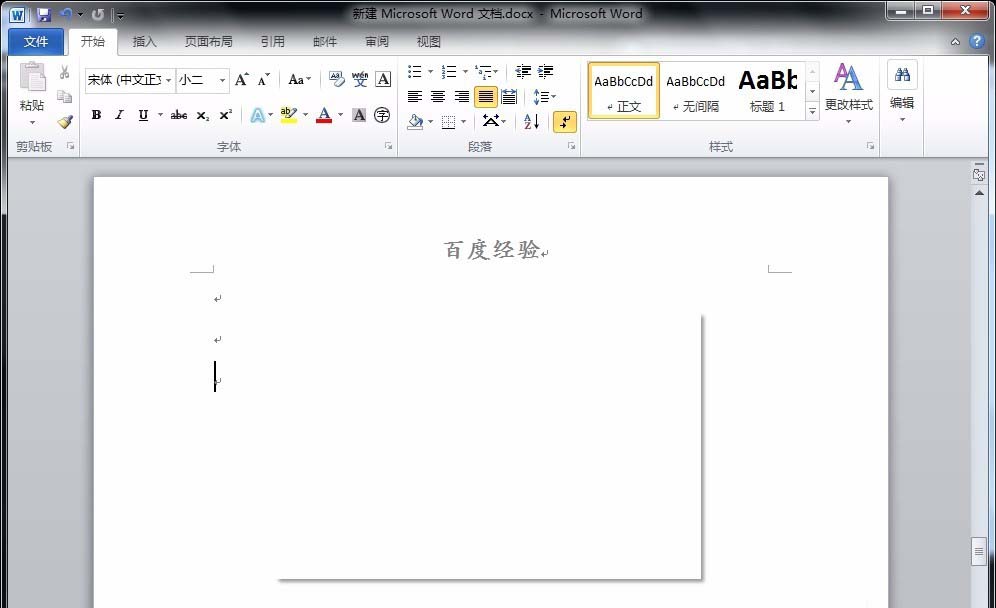Decrease font size with Shrink Font

tap(263, 79)
